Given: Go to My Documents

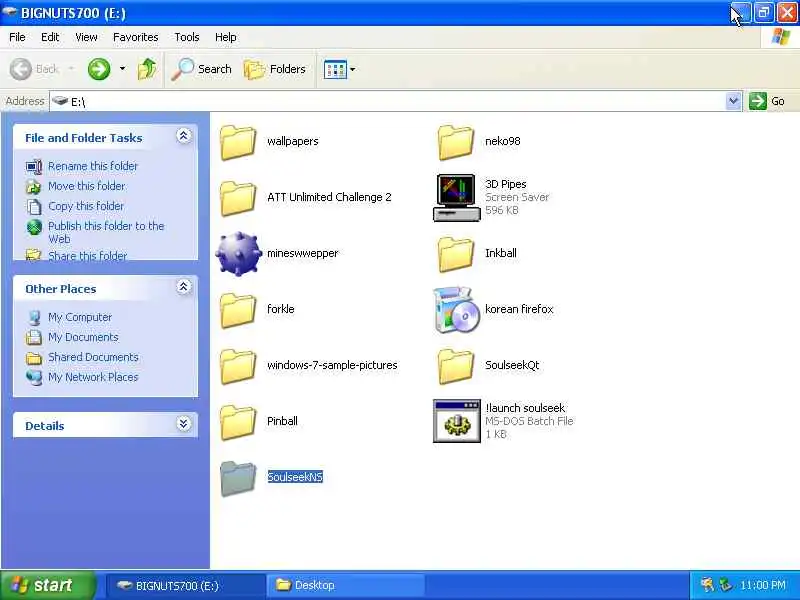Looking at the screenshot, I should pos(83,337).
